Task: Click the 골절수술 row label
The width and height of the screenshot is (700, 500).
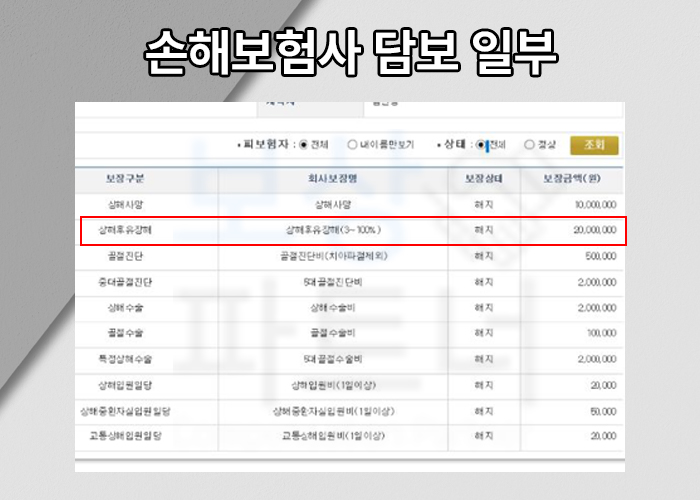Action: click(125, 333)
